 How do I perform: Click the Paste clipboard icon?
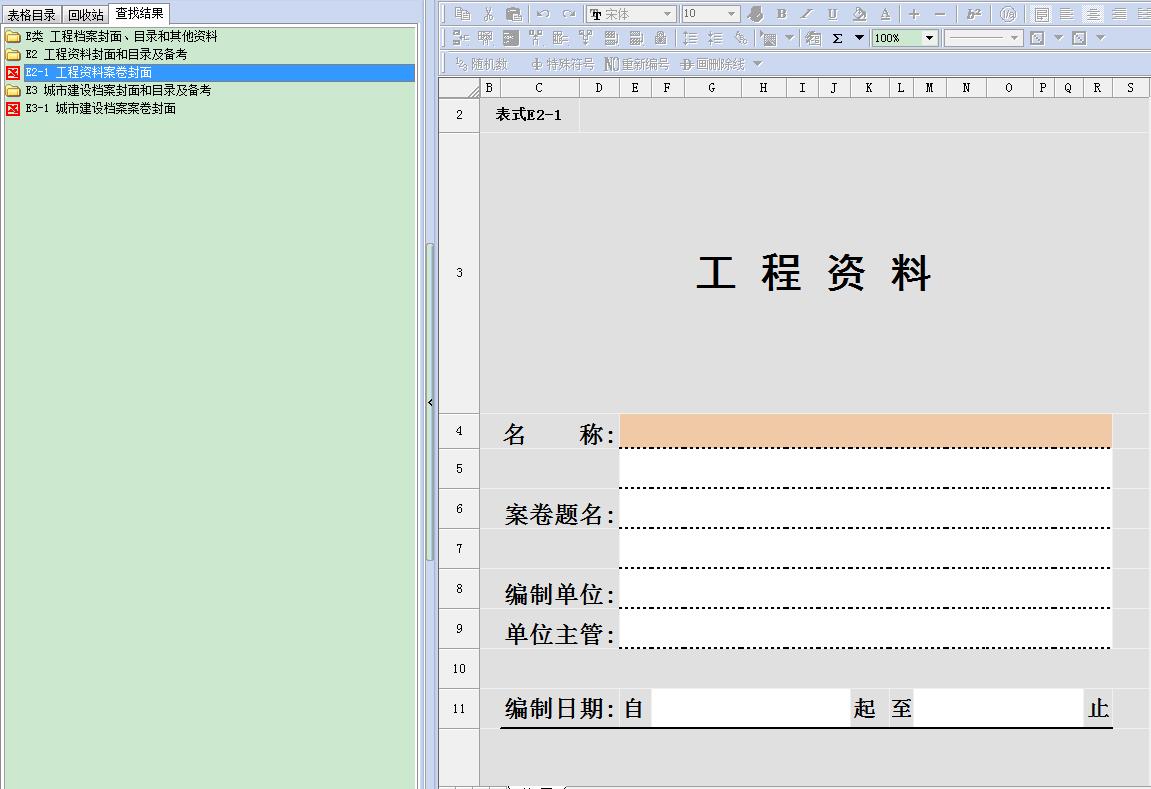pyautogui.click(x=514, y=14)
